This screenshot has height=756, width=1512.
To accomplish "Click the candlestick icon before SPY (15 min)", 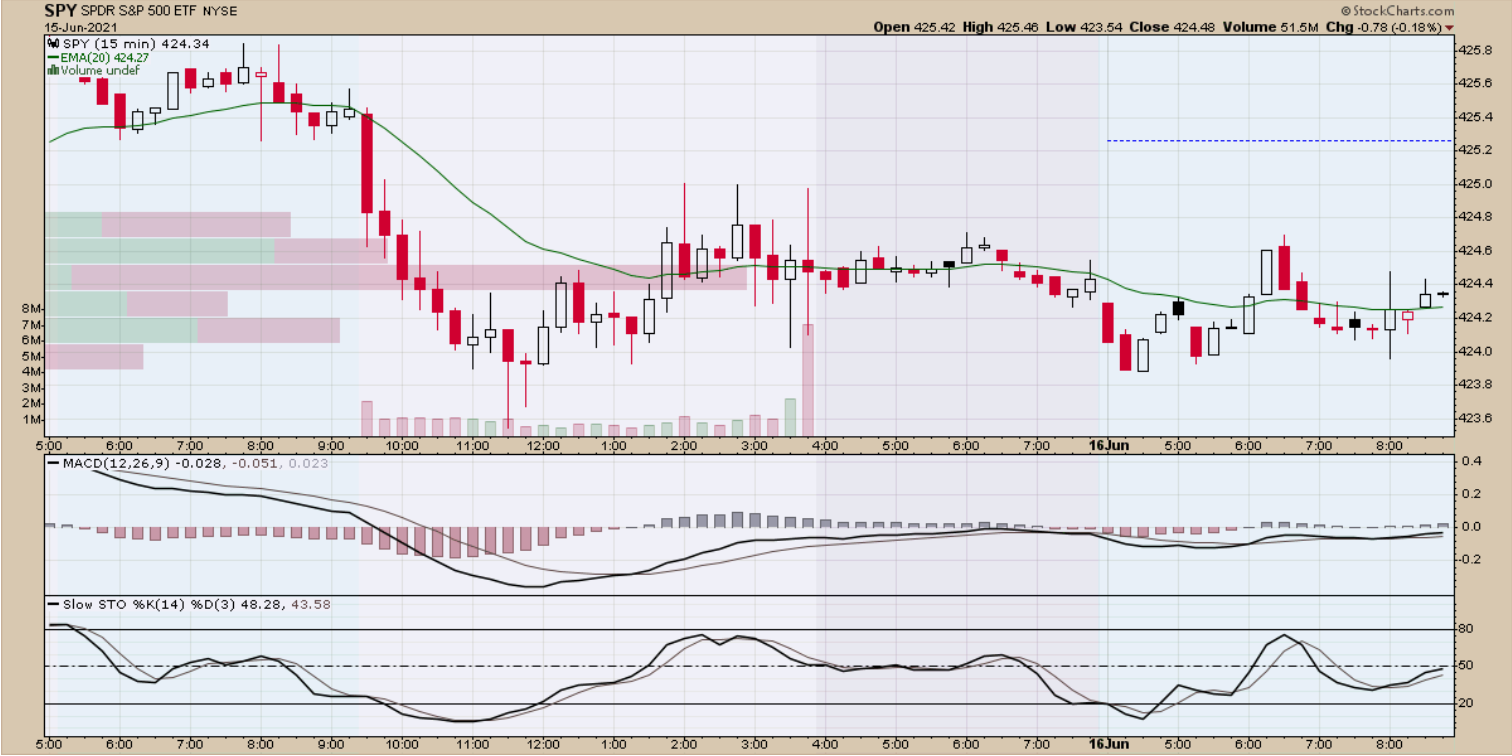I will point(53,44).
